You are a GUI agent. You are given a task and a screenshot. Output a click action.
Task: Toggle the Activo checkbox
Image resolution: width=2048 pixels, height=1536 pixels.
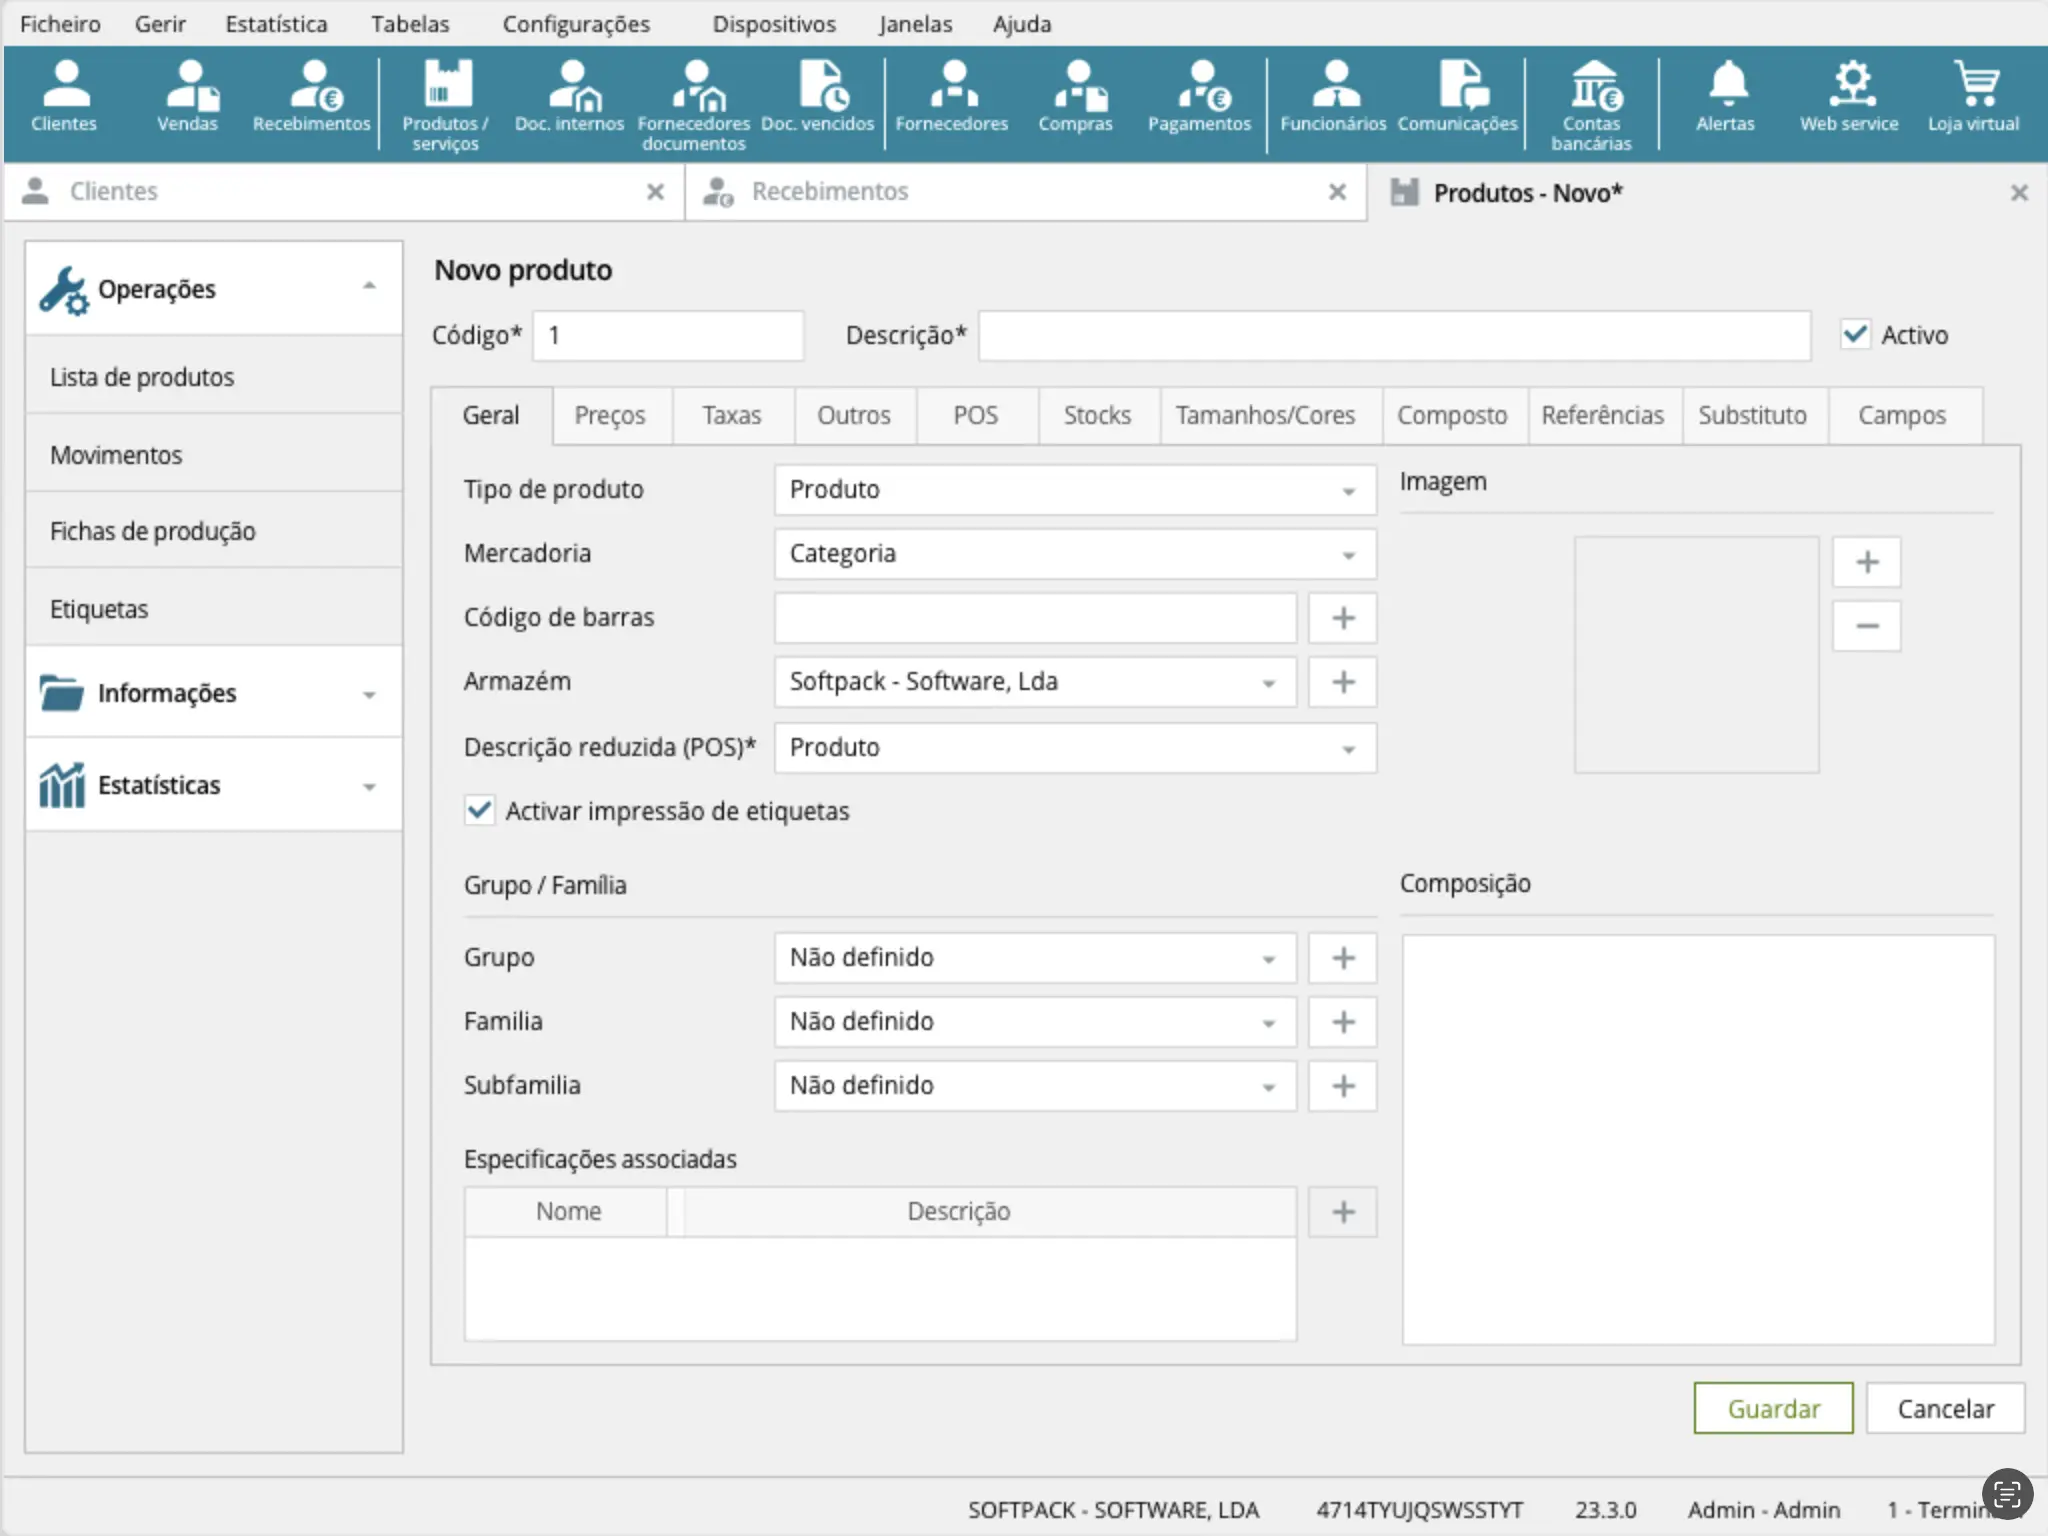[x=1855, y=334]
